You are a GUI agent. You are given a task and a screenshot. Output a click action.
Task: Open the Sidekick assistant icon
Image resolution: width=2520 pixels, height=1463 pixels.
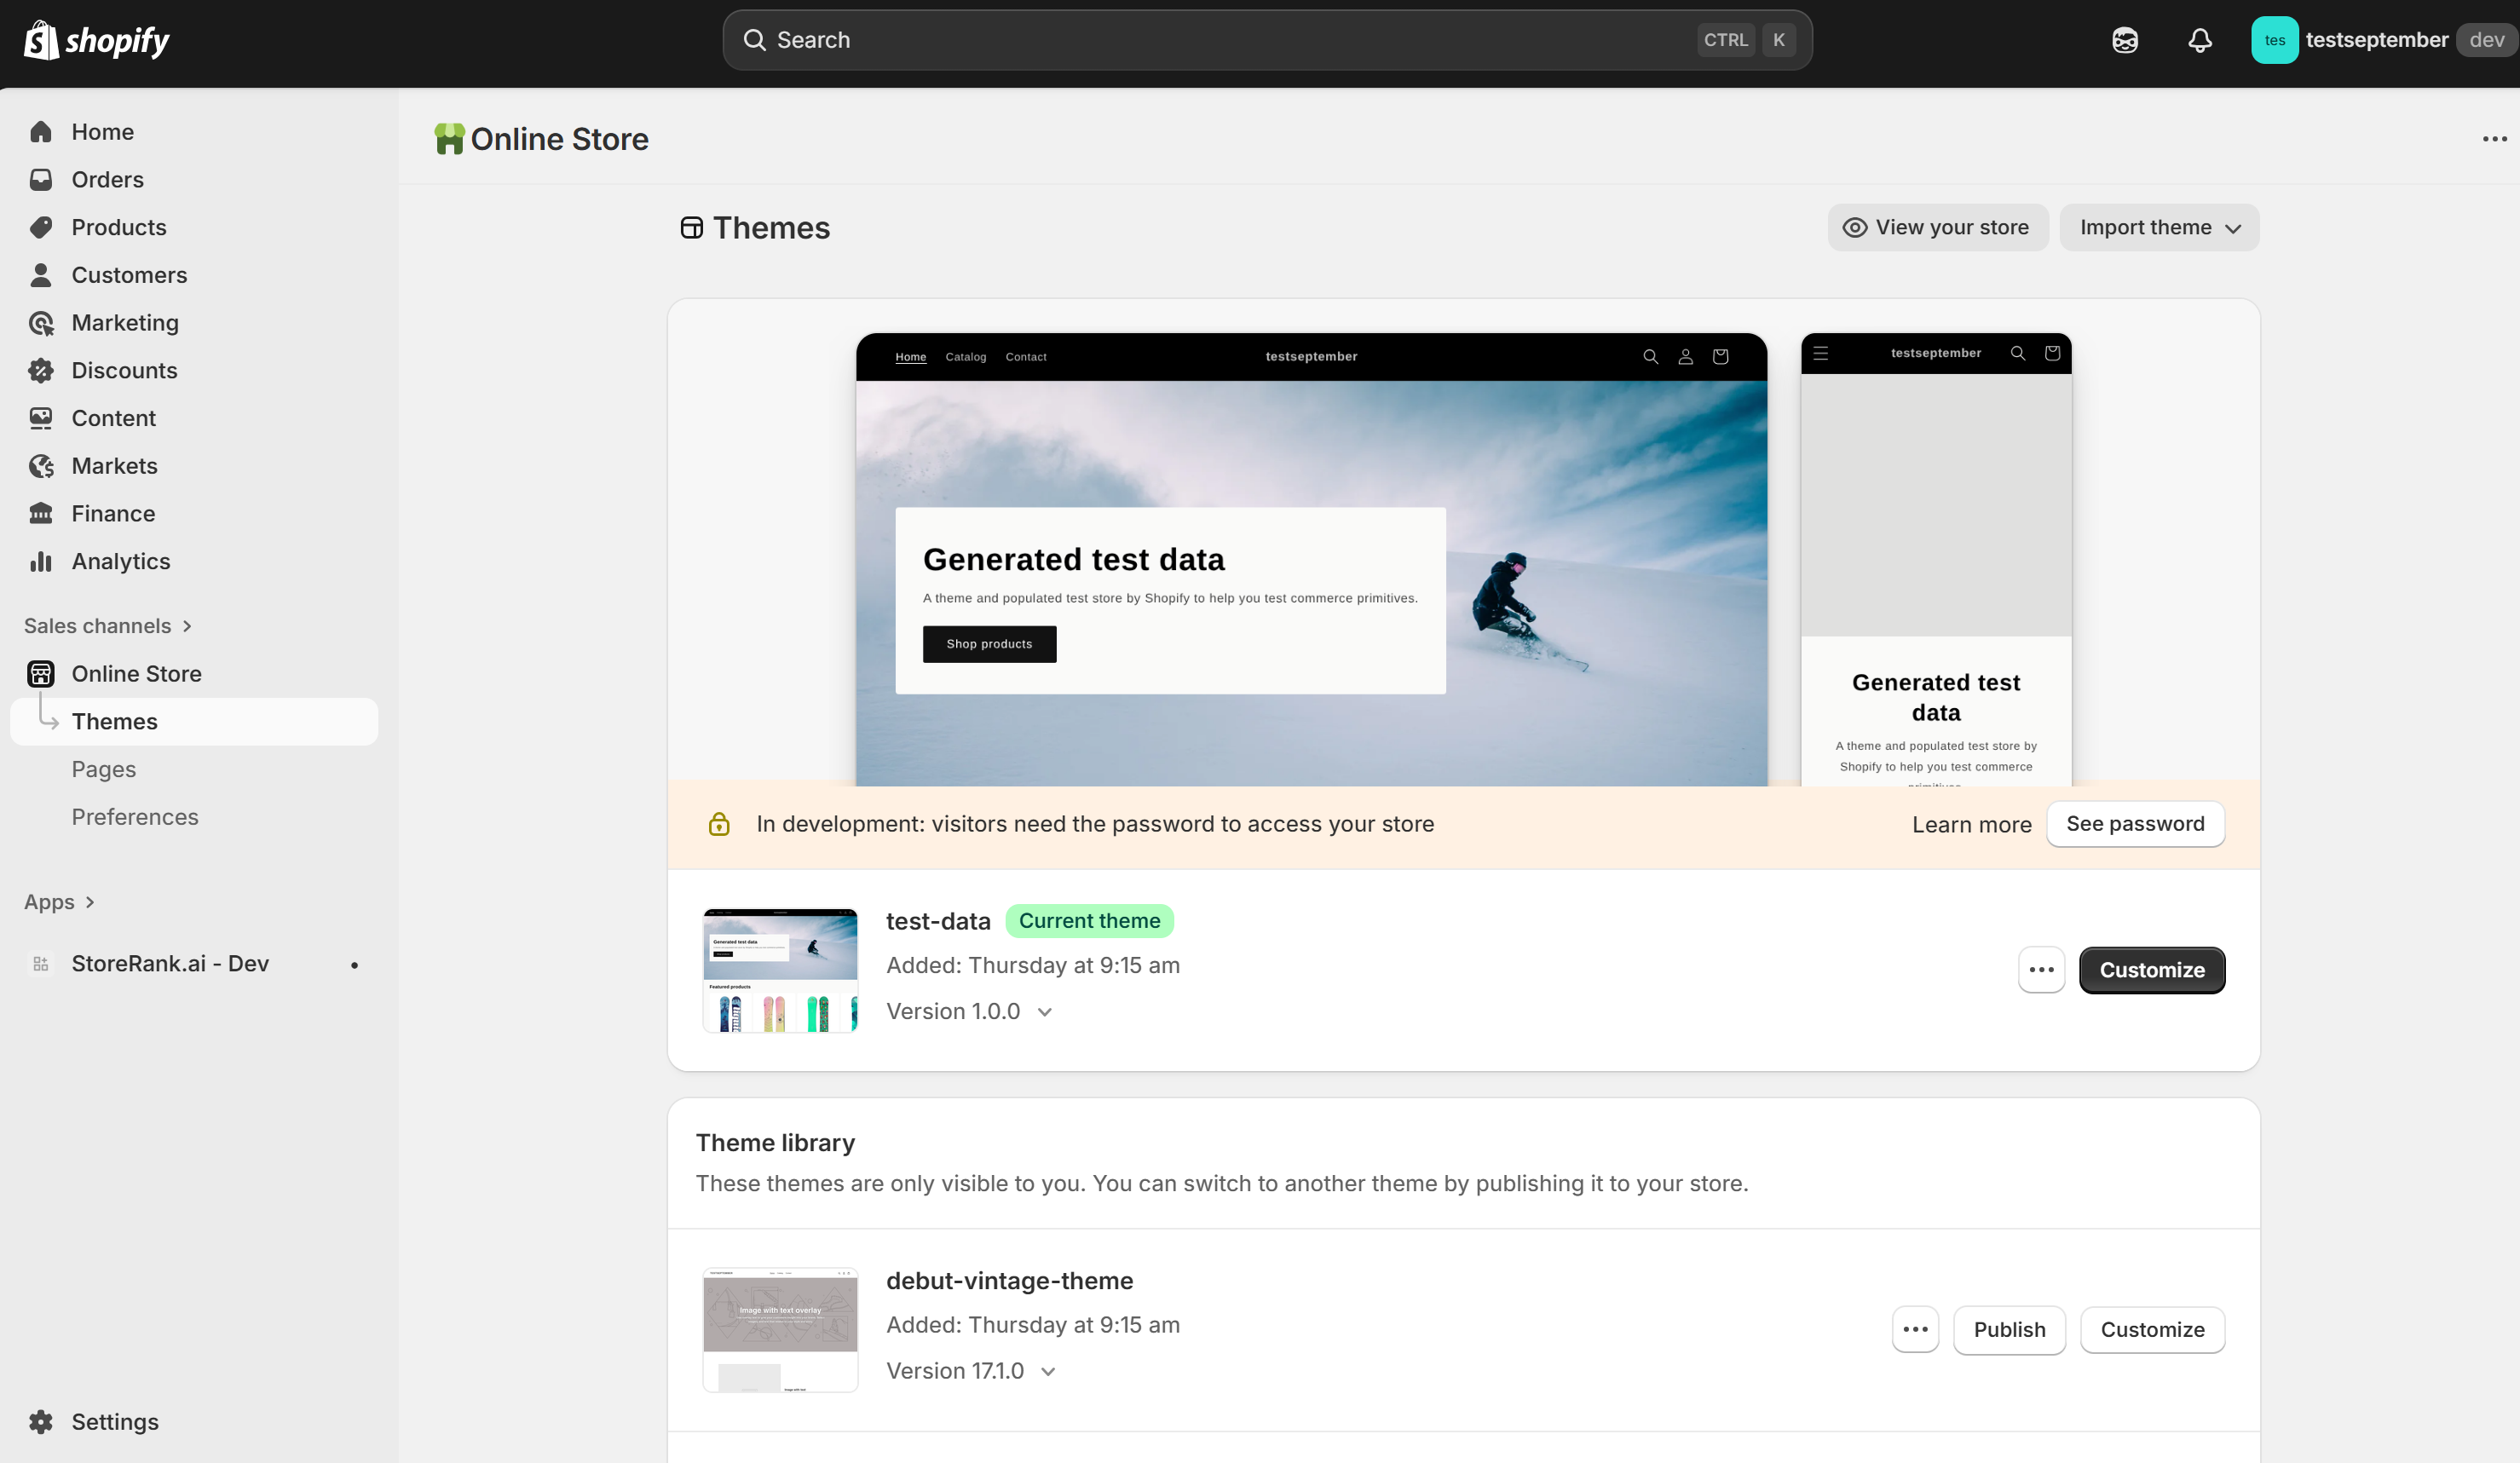click(x=2125, y=40)
